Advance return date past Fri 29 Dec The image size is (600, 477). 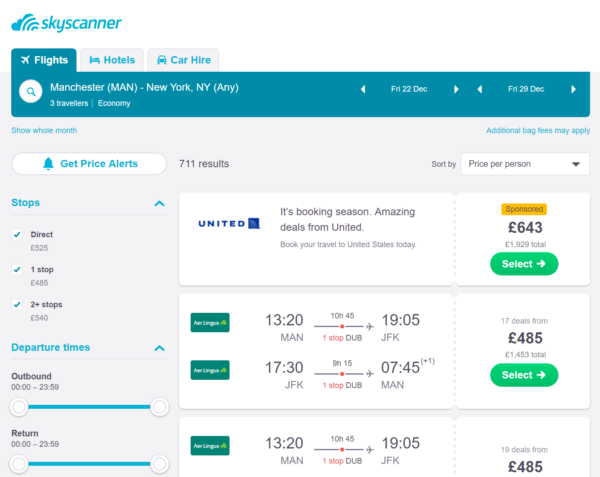click(x=573, y=90)
